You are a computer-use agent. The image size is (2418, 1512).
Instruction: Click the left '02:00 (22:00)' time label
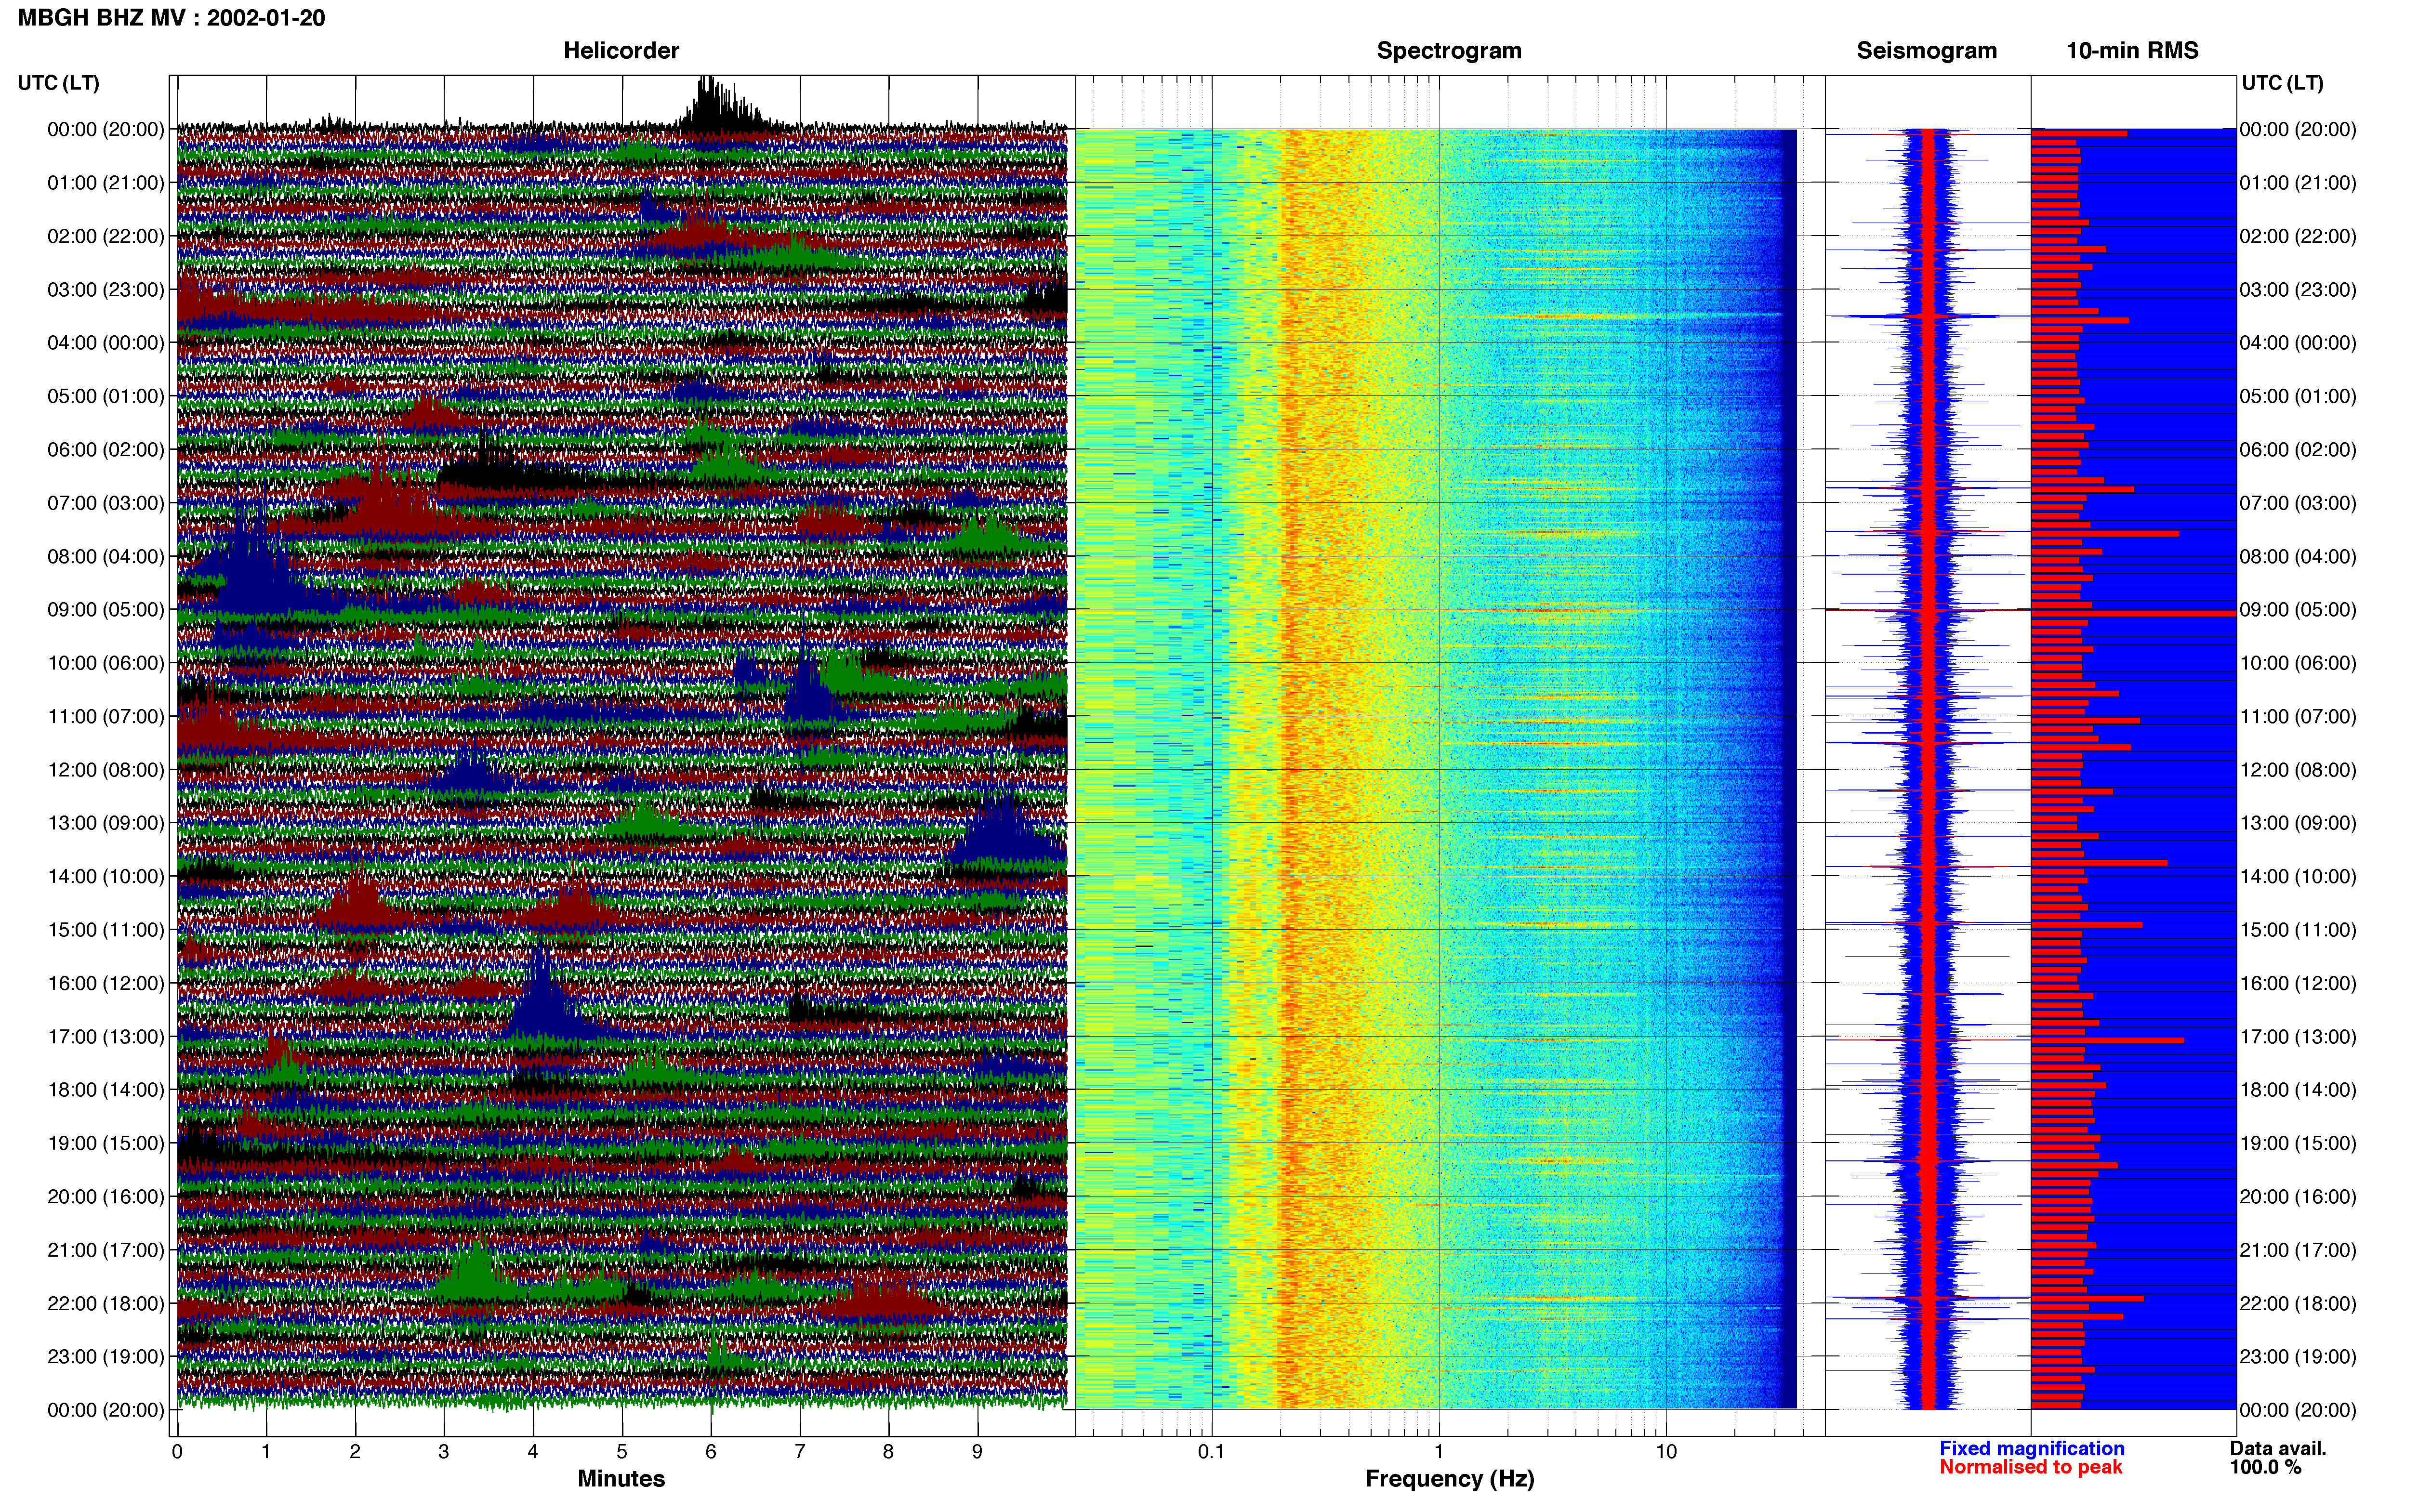coord(106,236)
